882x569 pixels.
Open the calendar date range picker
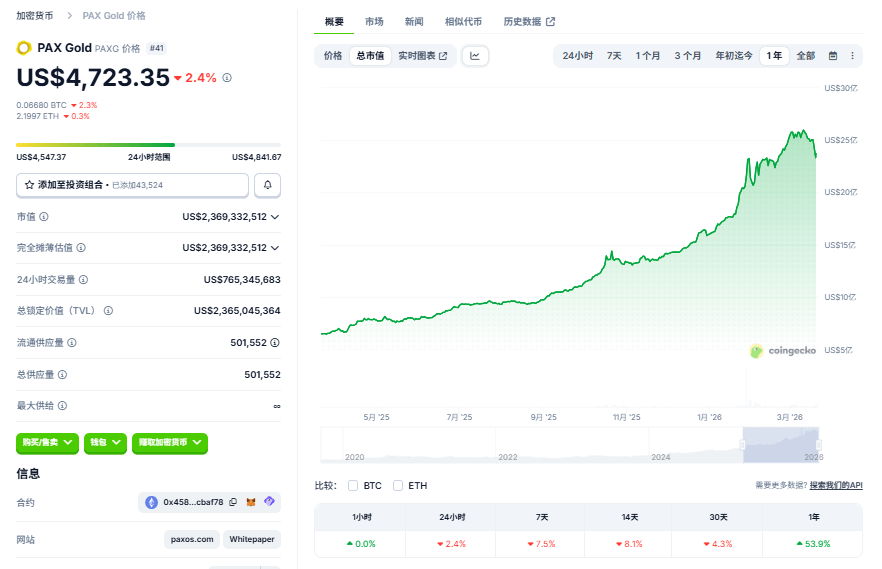click(x=833, y=56)
